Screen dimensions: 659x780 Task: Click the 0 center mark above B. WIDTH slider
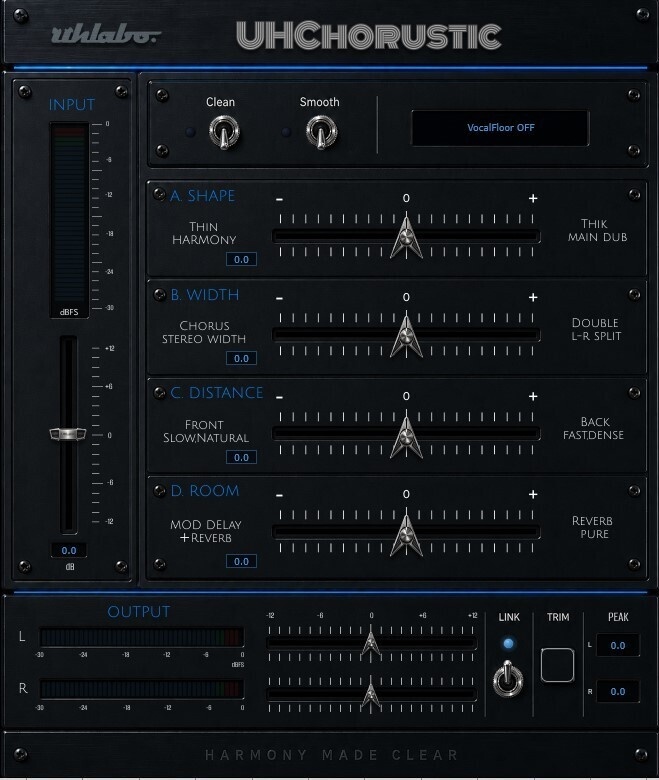pyautogui.click(x=406, y=297)
